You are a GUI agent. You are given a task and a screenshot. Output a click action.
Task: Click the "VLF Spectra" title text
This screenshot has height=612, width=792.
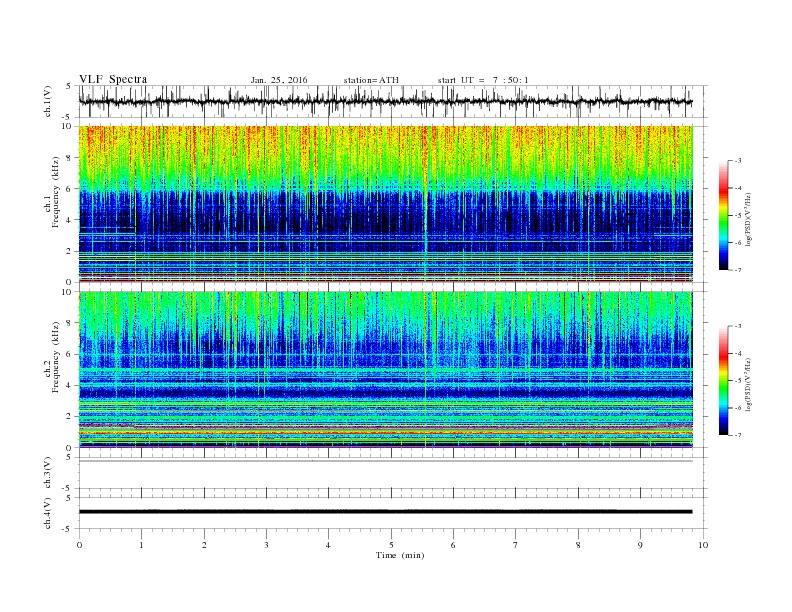click(113, 79)
